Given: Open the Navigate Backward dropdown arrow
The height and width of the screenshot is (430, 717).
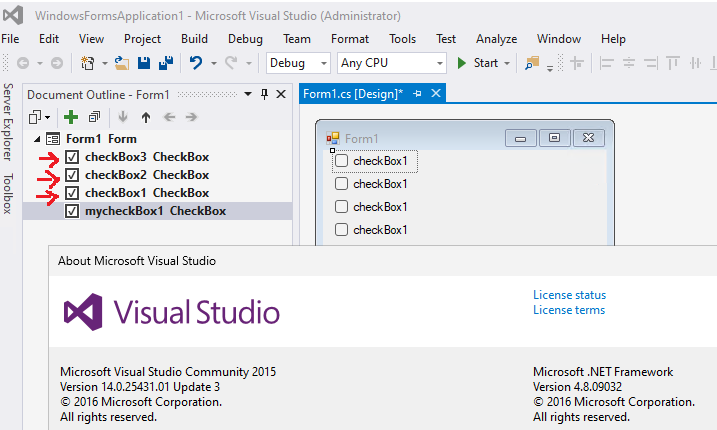Looking at the screenshot, I should (40, 63).
